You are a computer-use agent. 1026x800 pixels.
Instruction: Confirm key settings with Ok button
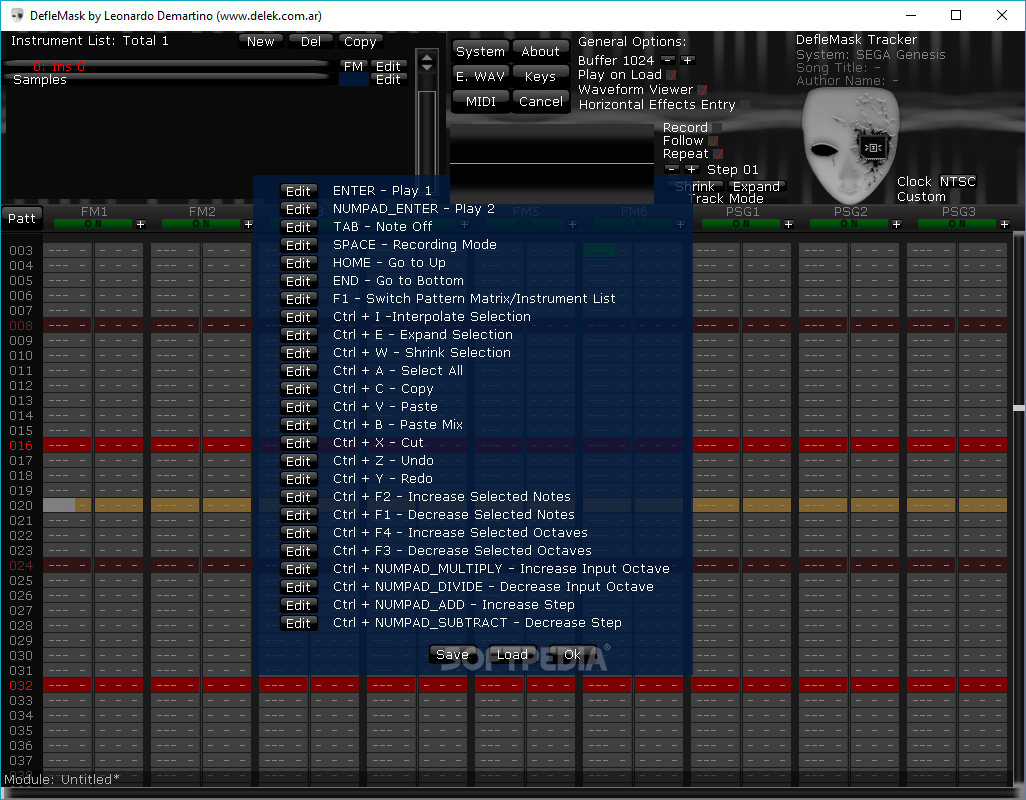click(572, 655)
